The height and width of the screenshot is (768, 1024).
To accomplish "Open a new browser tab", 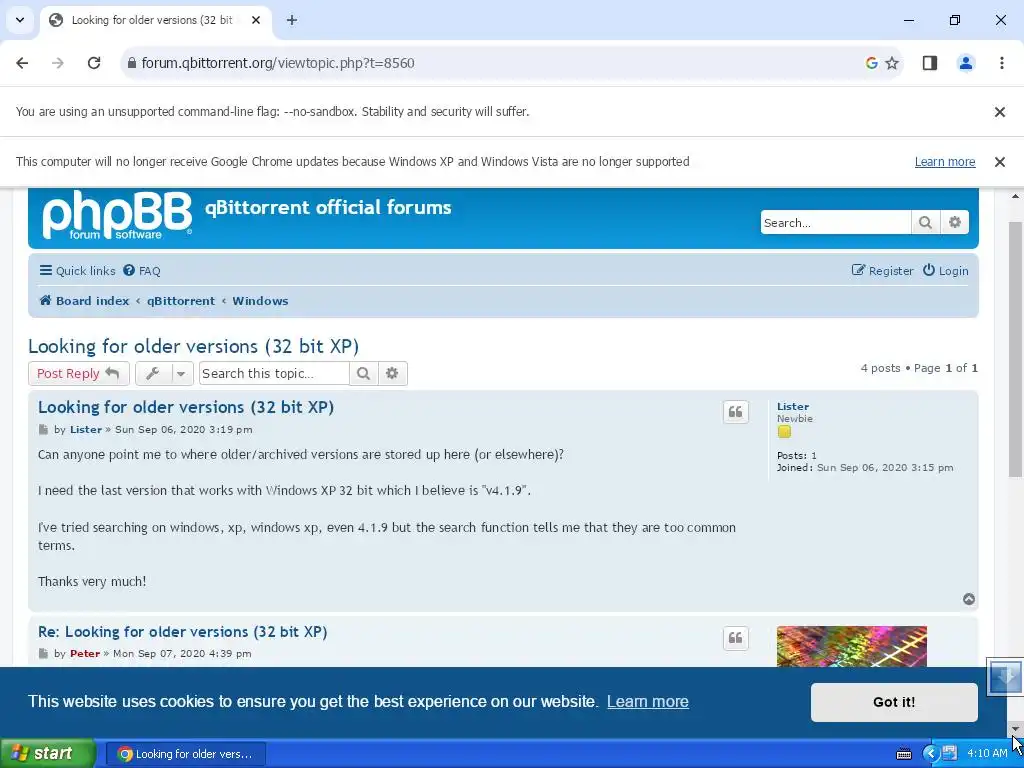I will tap(292, 20).
